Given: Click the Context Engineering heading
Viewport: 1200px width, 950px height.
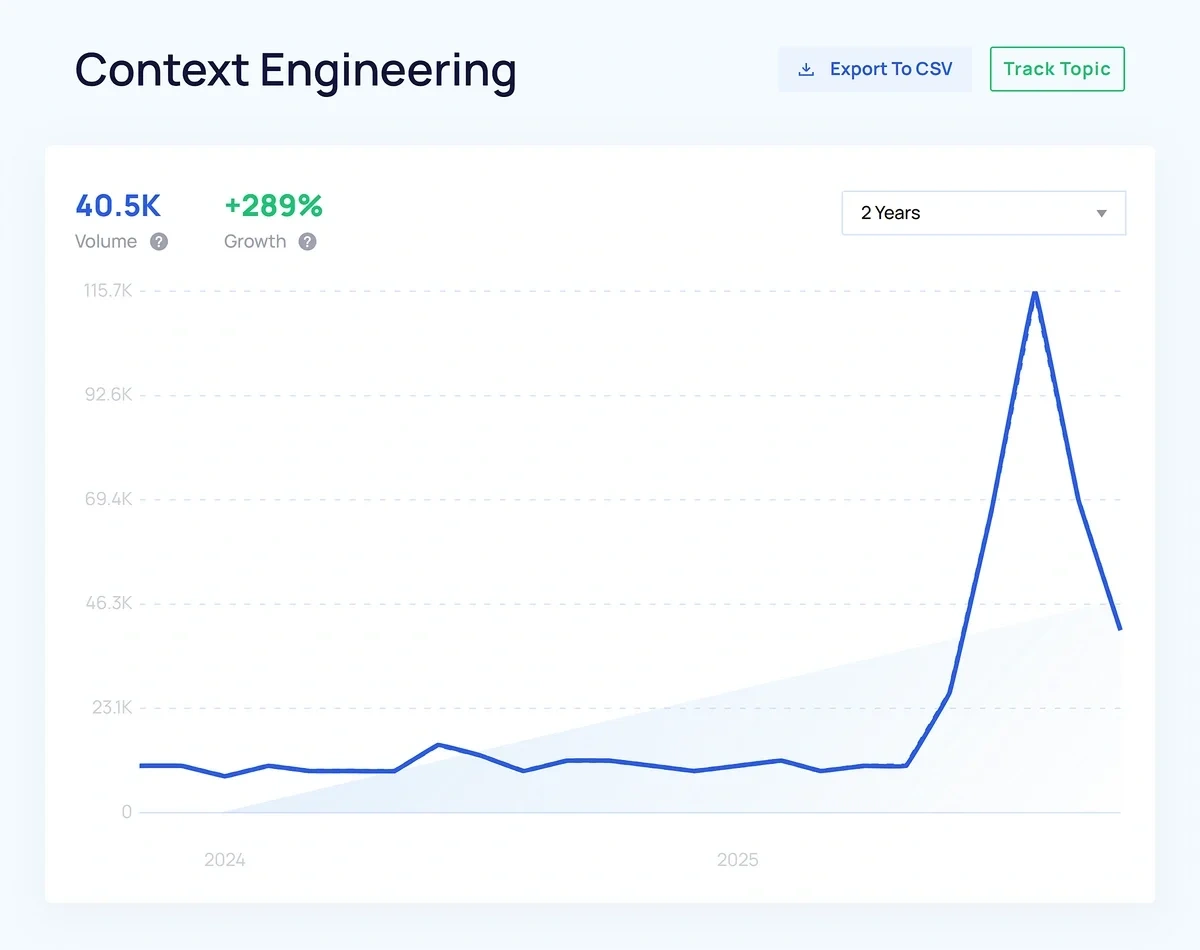Looking at the screenshot, I should pos(296,71).
